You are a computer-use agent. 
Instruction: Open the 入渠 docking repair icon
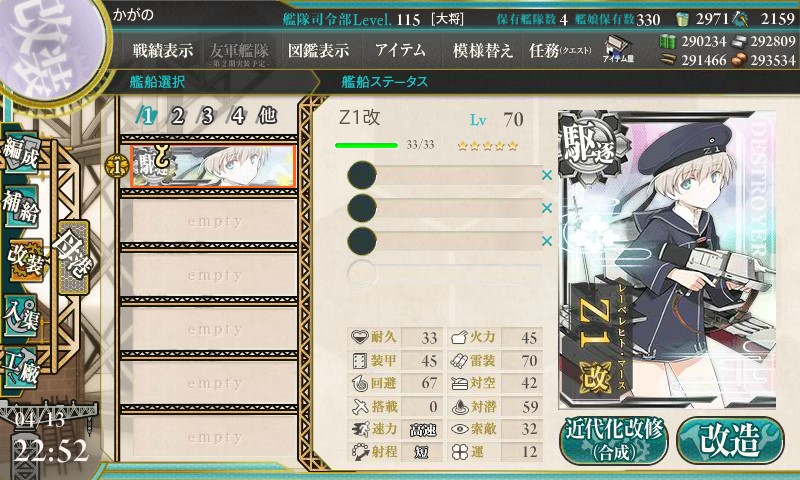pyautogui.click(x=20, y=315)
